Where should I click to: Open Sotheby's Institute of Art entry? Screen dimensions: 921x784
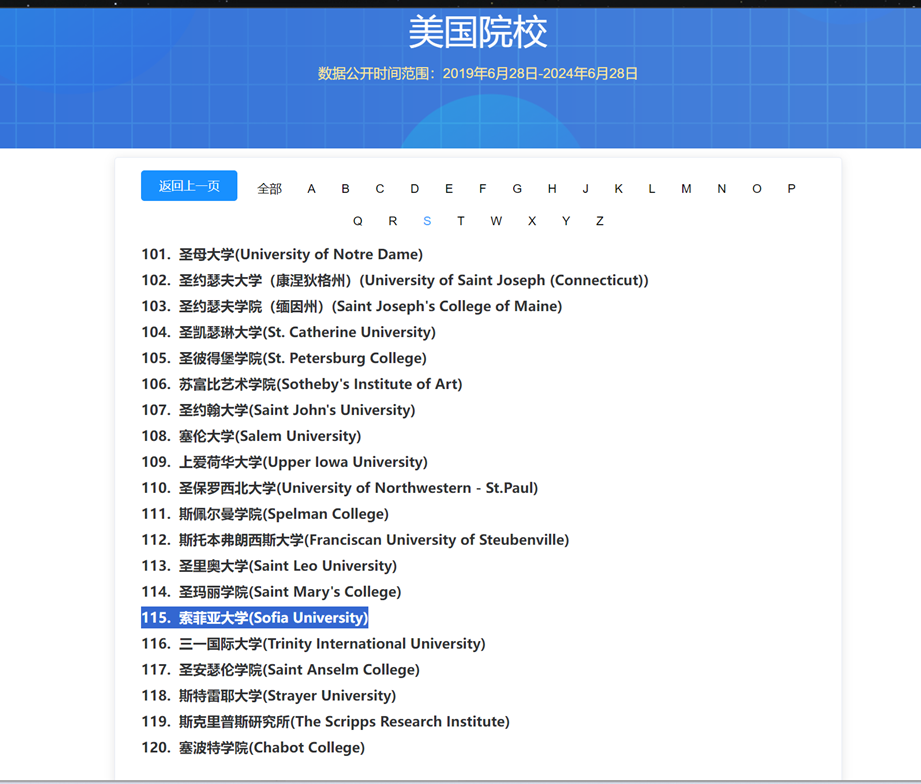320,384
